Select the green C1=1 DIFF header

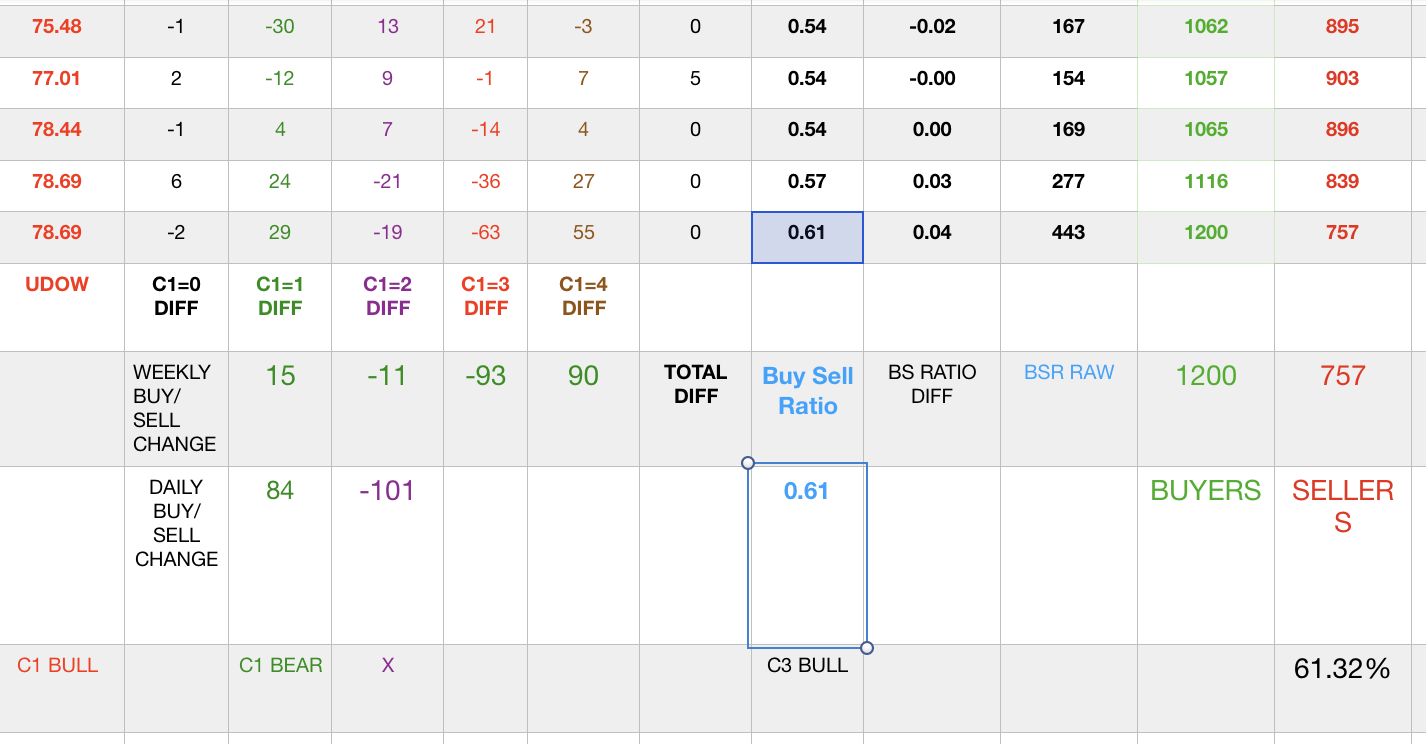(280, 297)
